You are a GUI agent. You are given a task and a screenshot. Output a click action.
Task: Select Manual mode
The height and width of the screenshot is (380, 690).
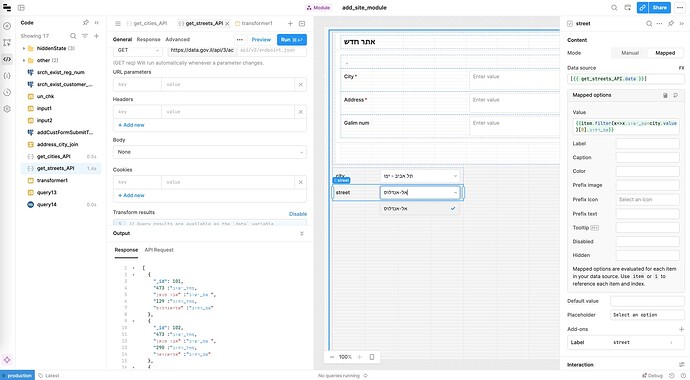tap(630, 53)
